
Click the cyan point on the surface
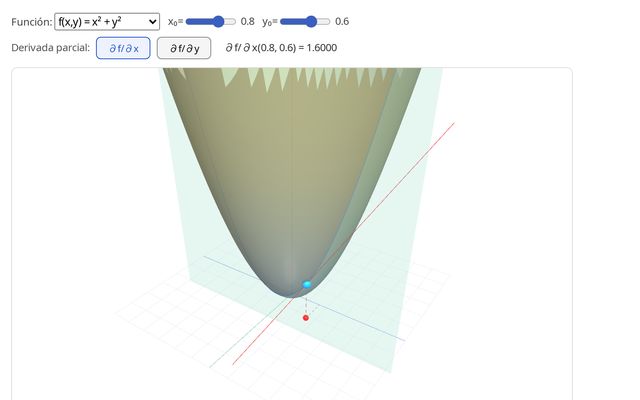click(x=307, y=285)
